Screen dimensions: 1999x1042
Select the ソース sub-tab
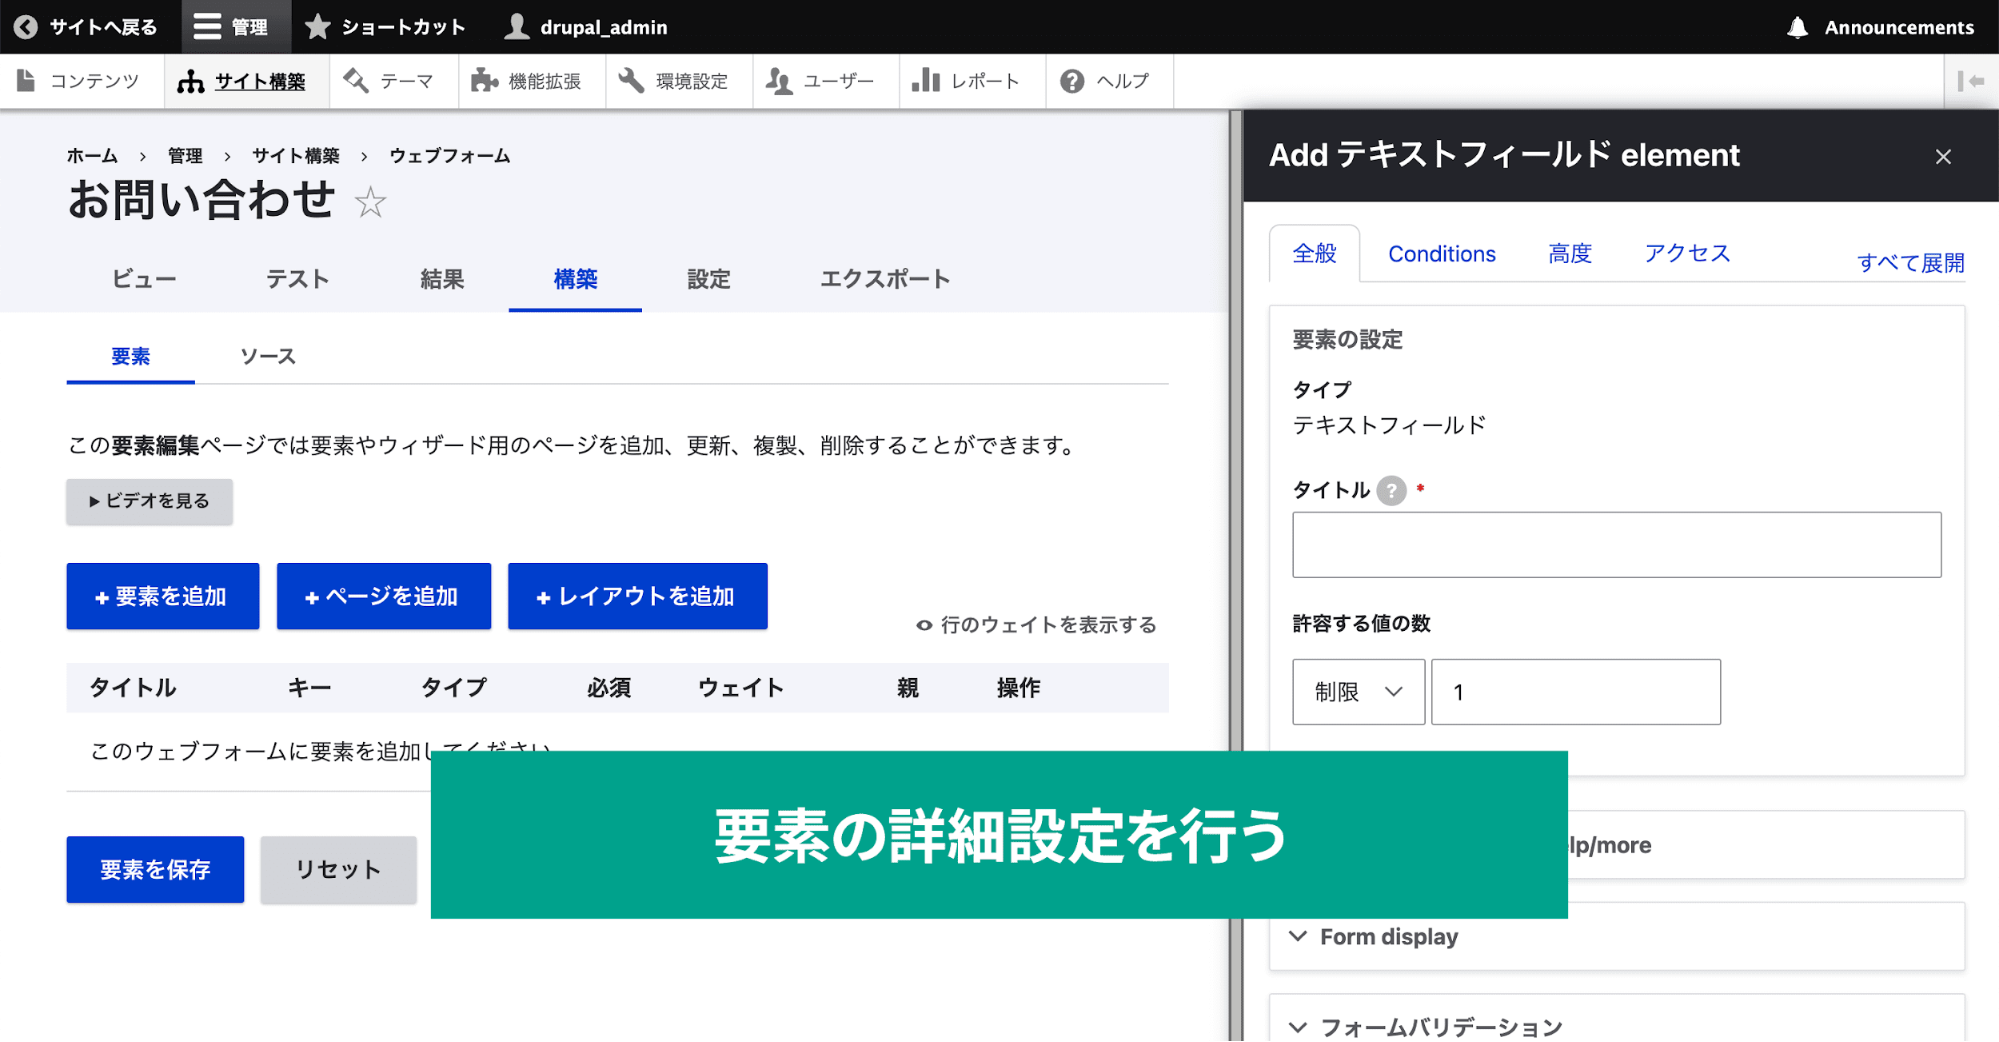[268, 357]
